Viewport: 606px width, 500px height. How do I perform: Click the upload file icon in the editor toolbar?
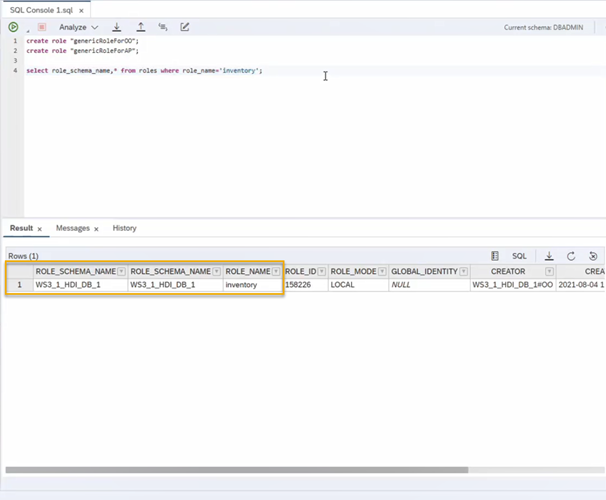point(141,27)
